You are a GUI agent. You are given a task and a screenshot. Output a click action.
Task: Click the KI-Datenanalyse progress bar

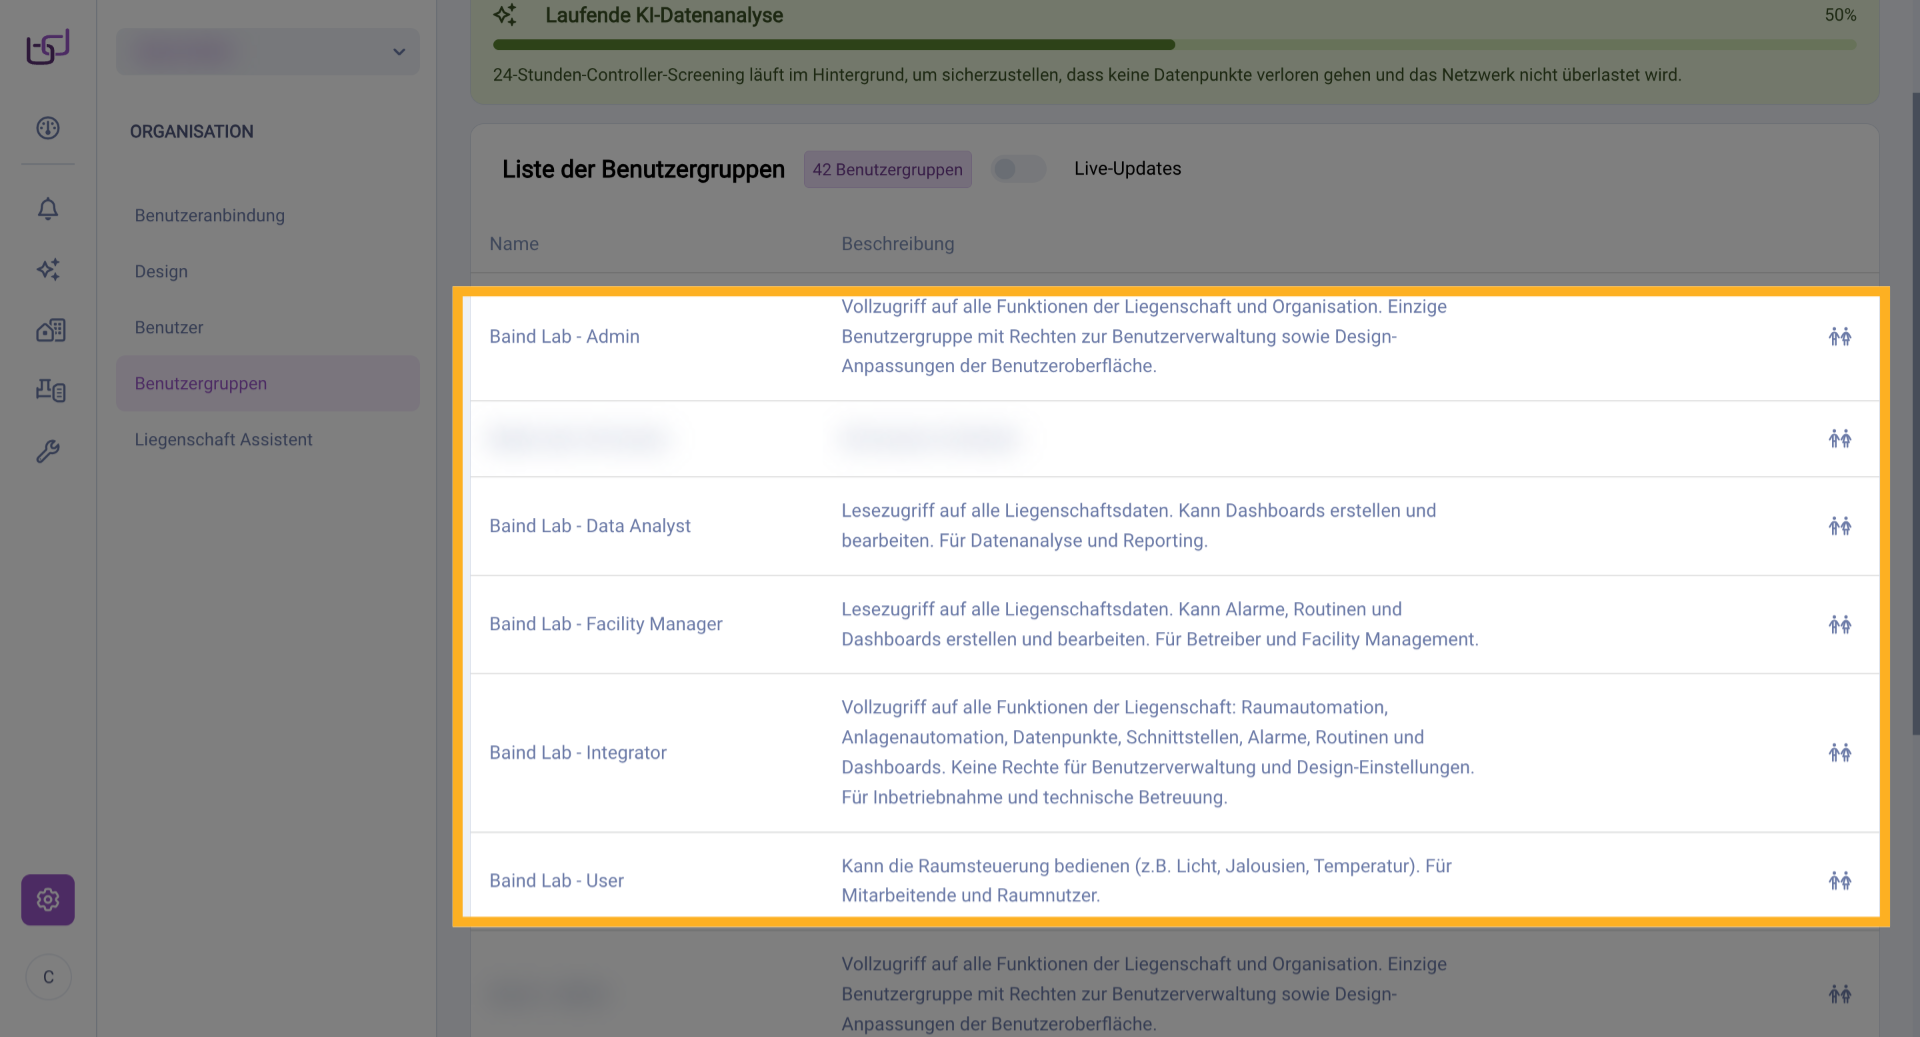[x=1173, y=45]
